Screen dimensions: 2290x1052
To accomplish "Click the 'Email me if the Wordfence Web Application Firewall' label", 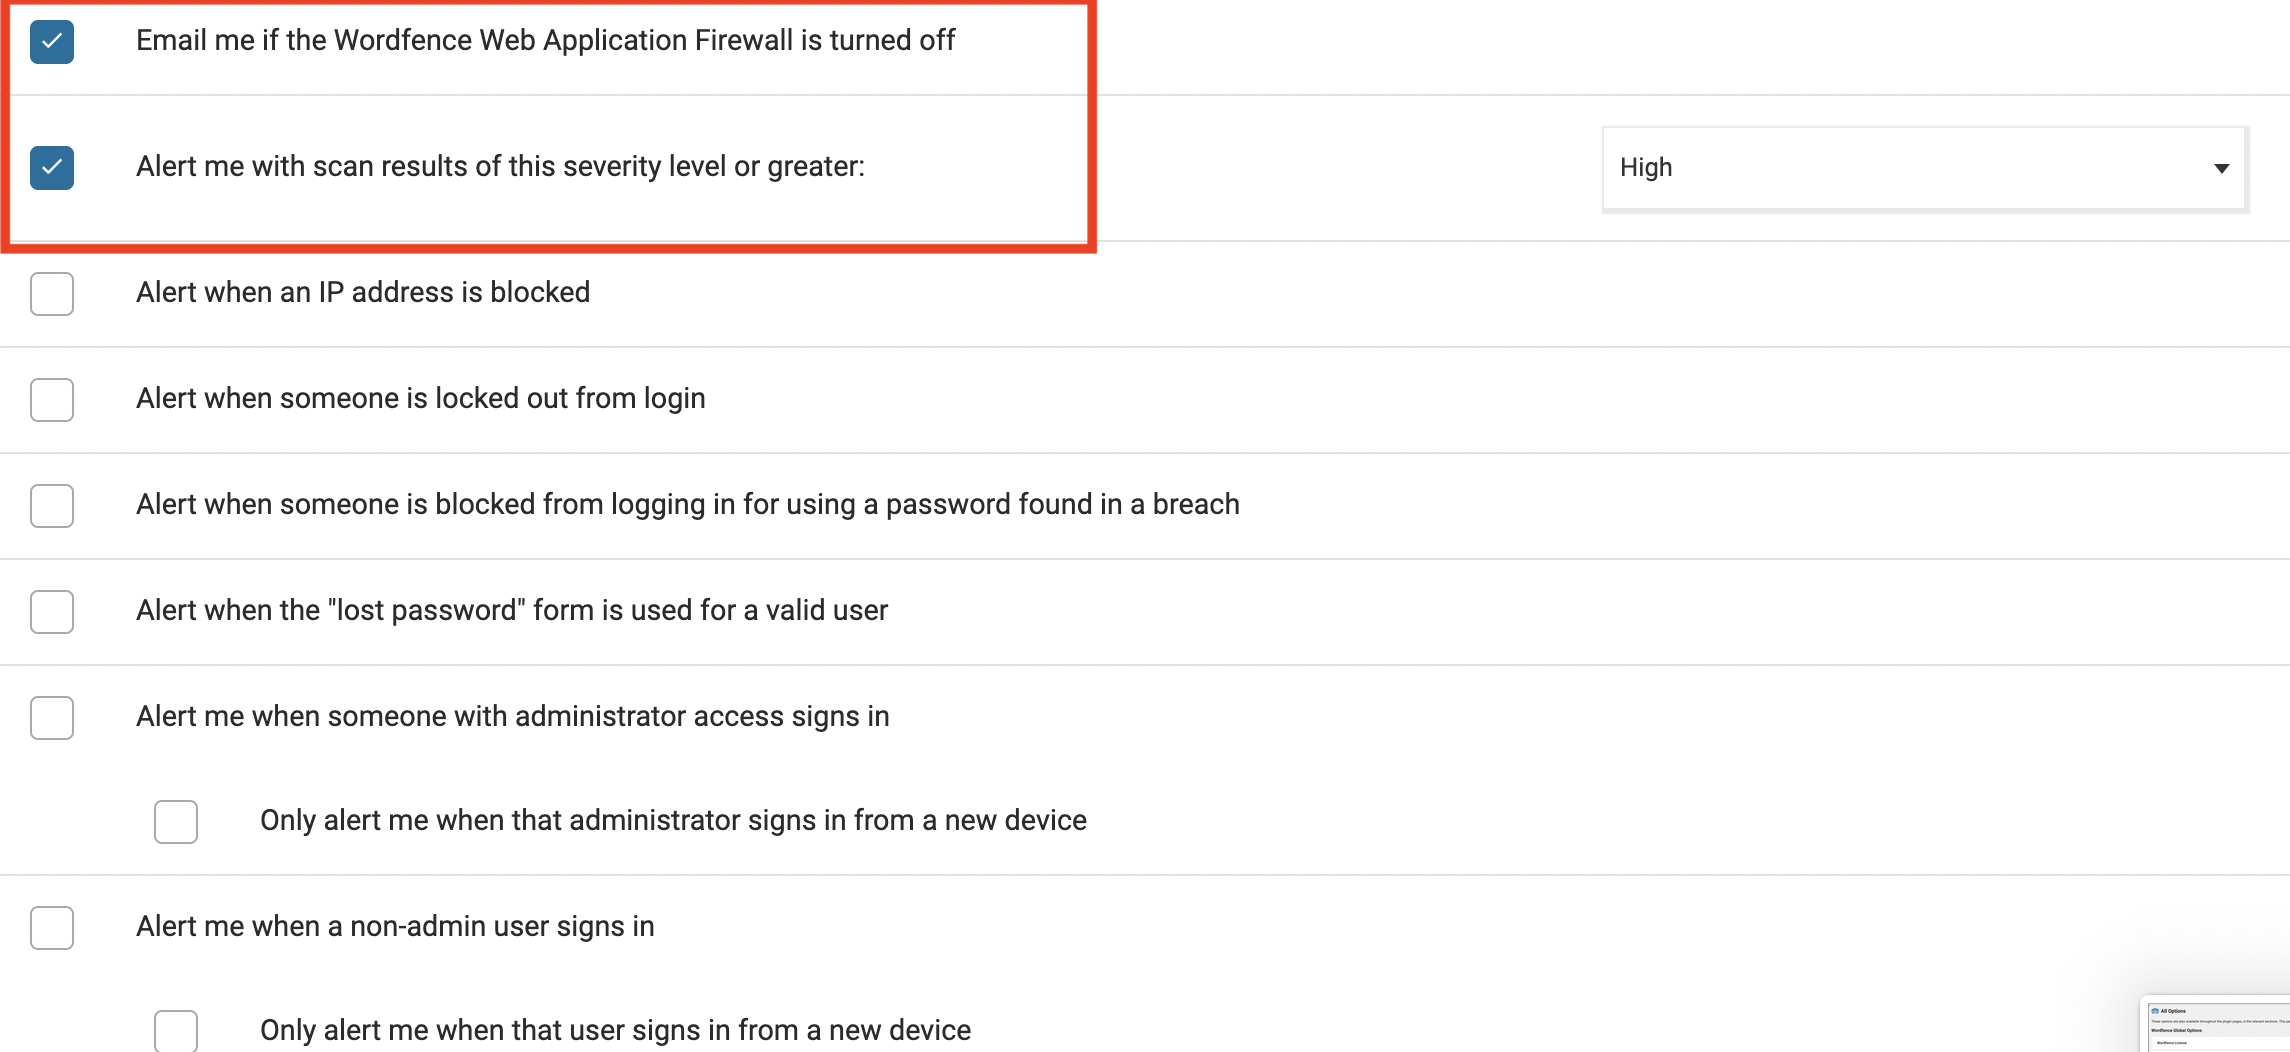I will [545, 40].
